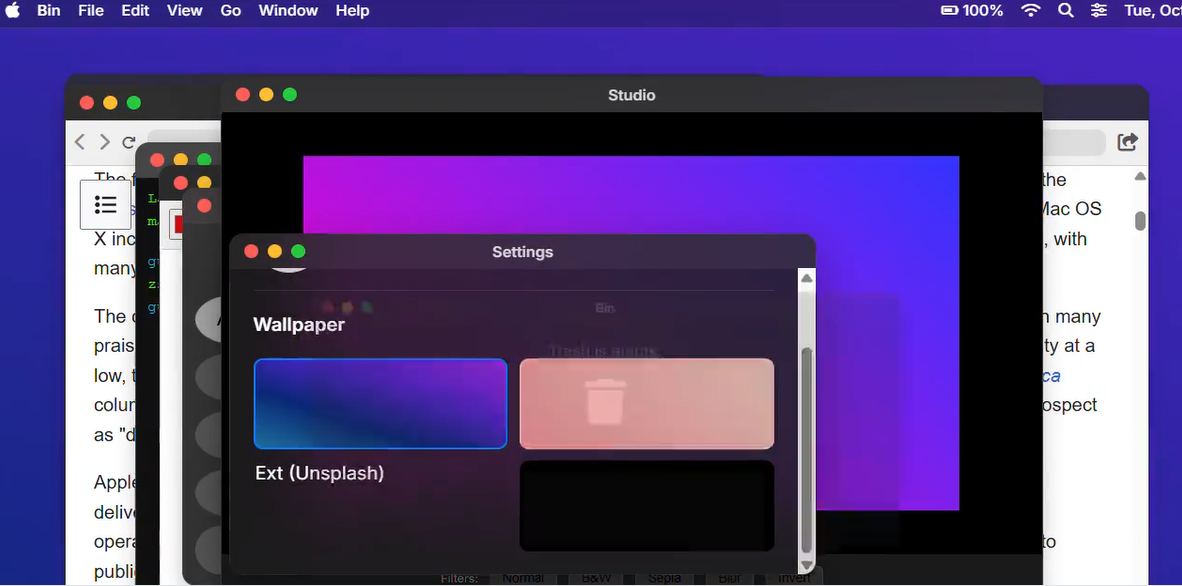Minimize the browser window
The width and height of the screenshot is (1182, 586).
(110, 103)
